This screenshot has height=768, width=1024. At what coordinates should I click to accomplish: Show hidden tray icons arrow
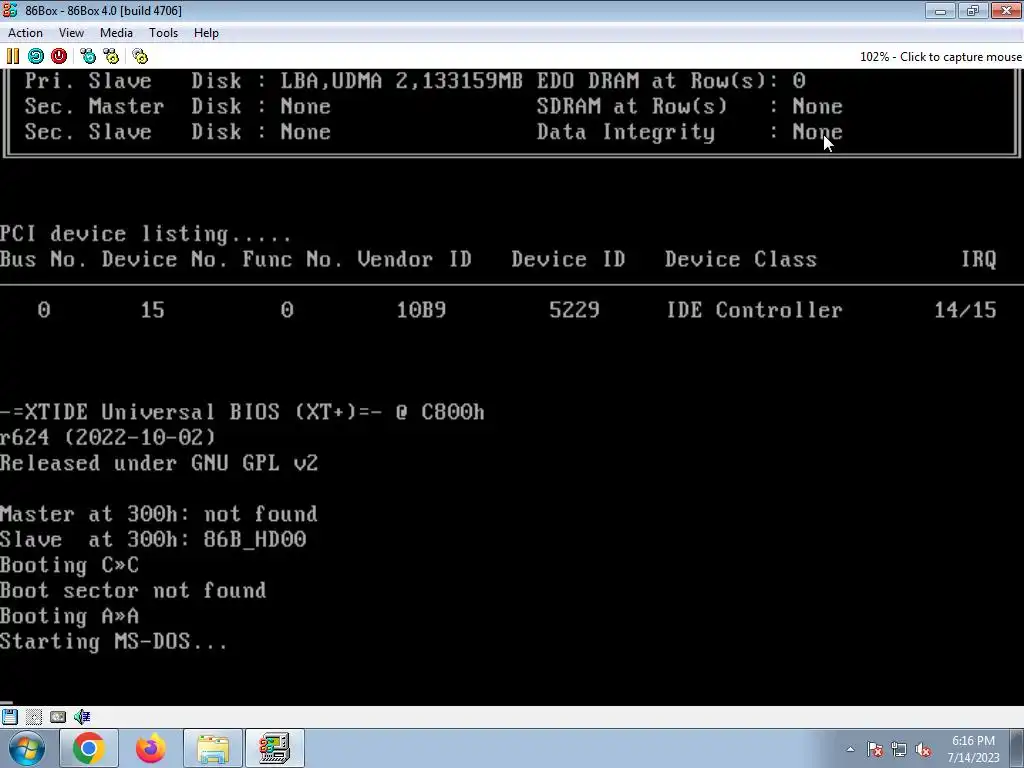click(x=850, y=750)
